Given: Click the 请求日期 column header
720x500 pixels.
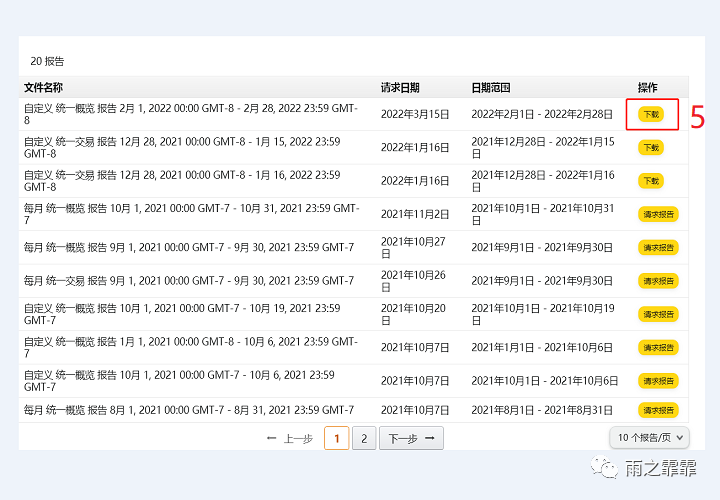Looking at the screenshot, I should click(400, 87).
